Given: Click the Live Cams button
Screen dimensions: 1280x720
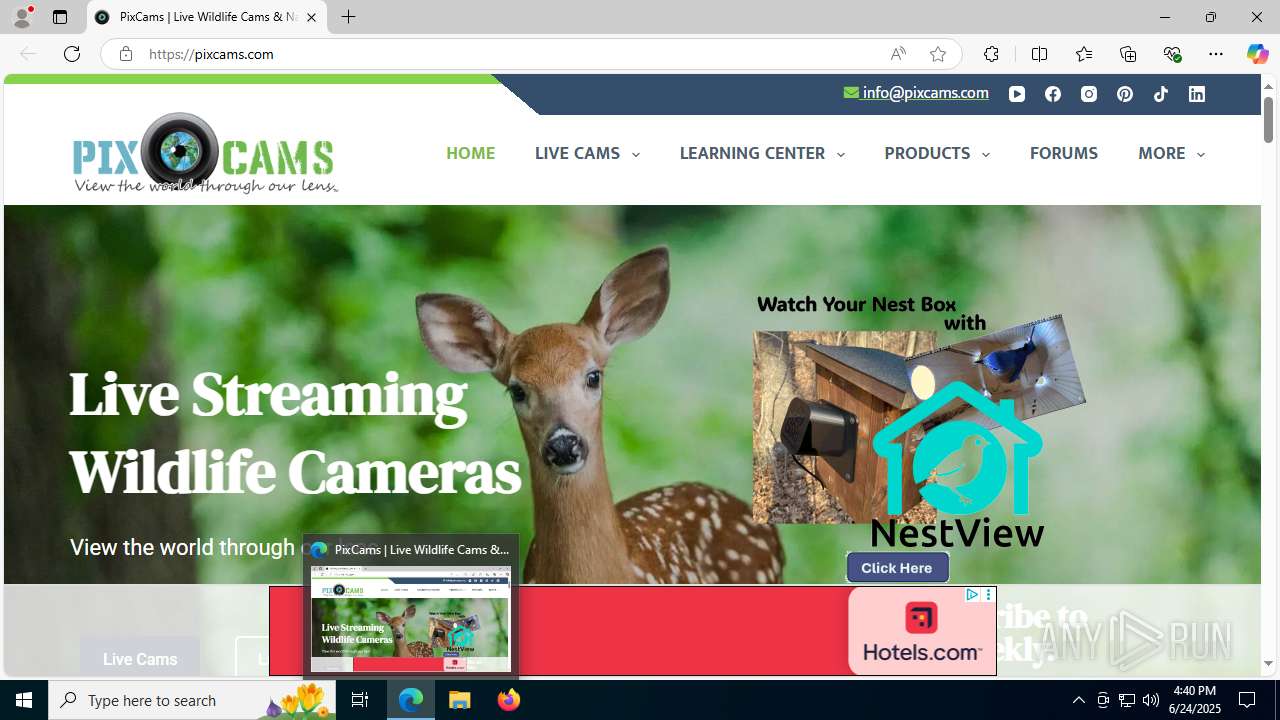Looking at the screenshot, I should pos(140,659).
